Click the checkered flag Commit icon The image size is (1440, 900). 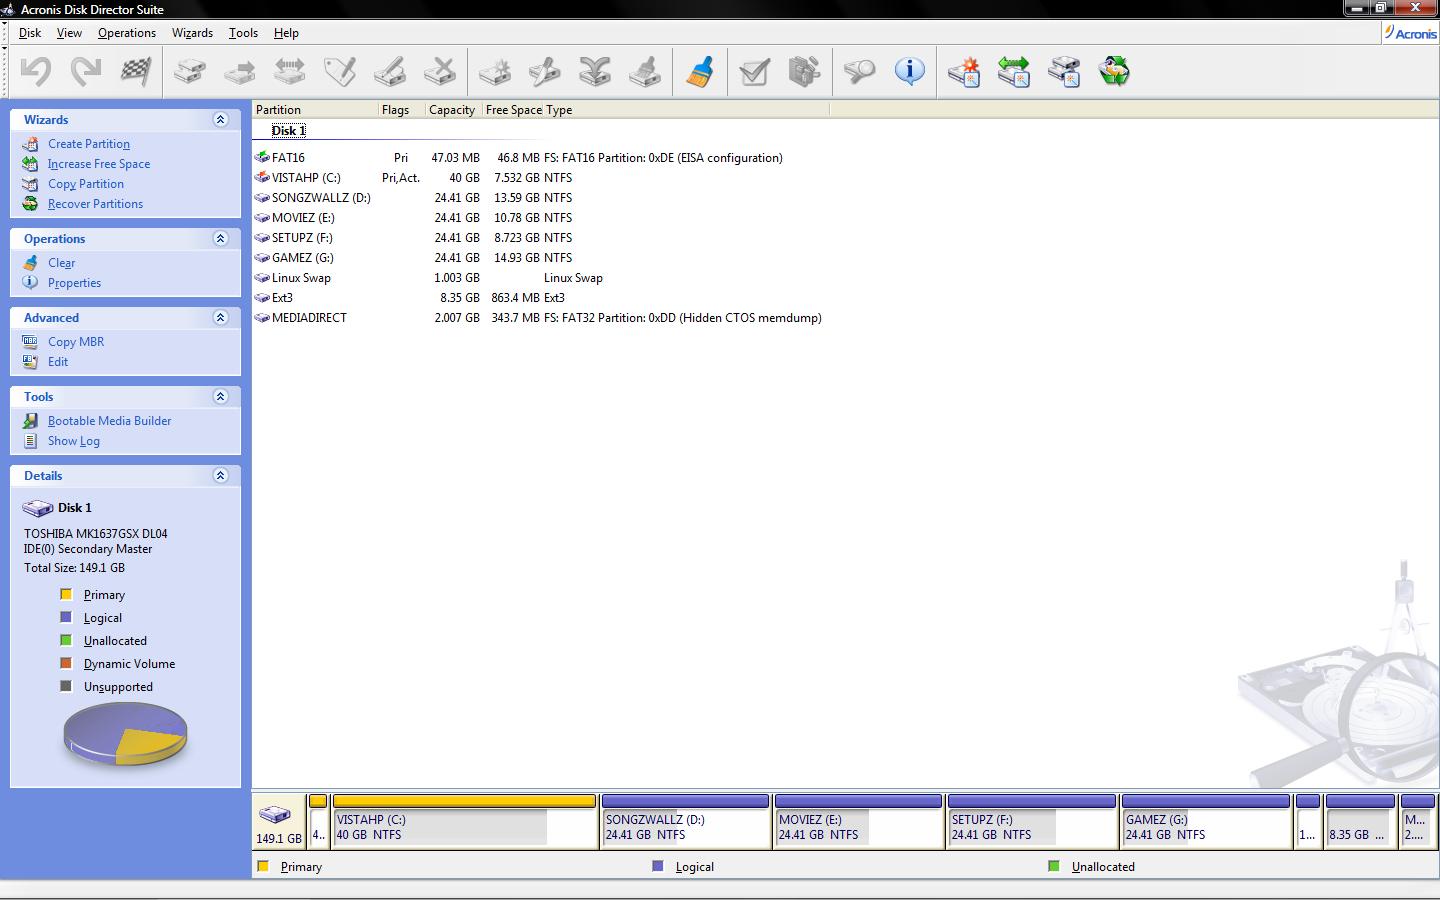pyautogui.click(x=136, y=71)
